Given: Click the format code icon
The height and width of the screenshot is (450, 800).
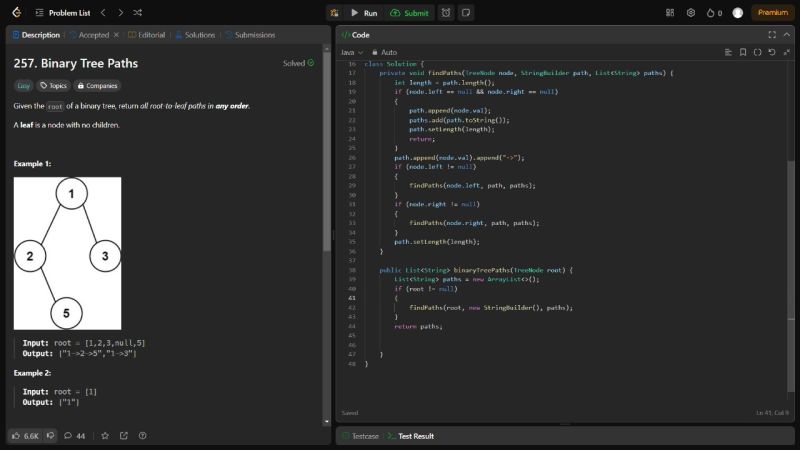Looking at the screenshot, I should click(x=728, y=52).
